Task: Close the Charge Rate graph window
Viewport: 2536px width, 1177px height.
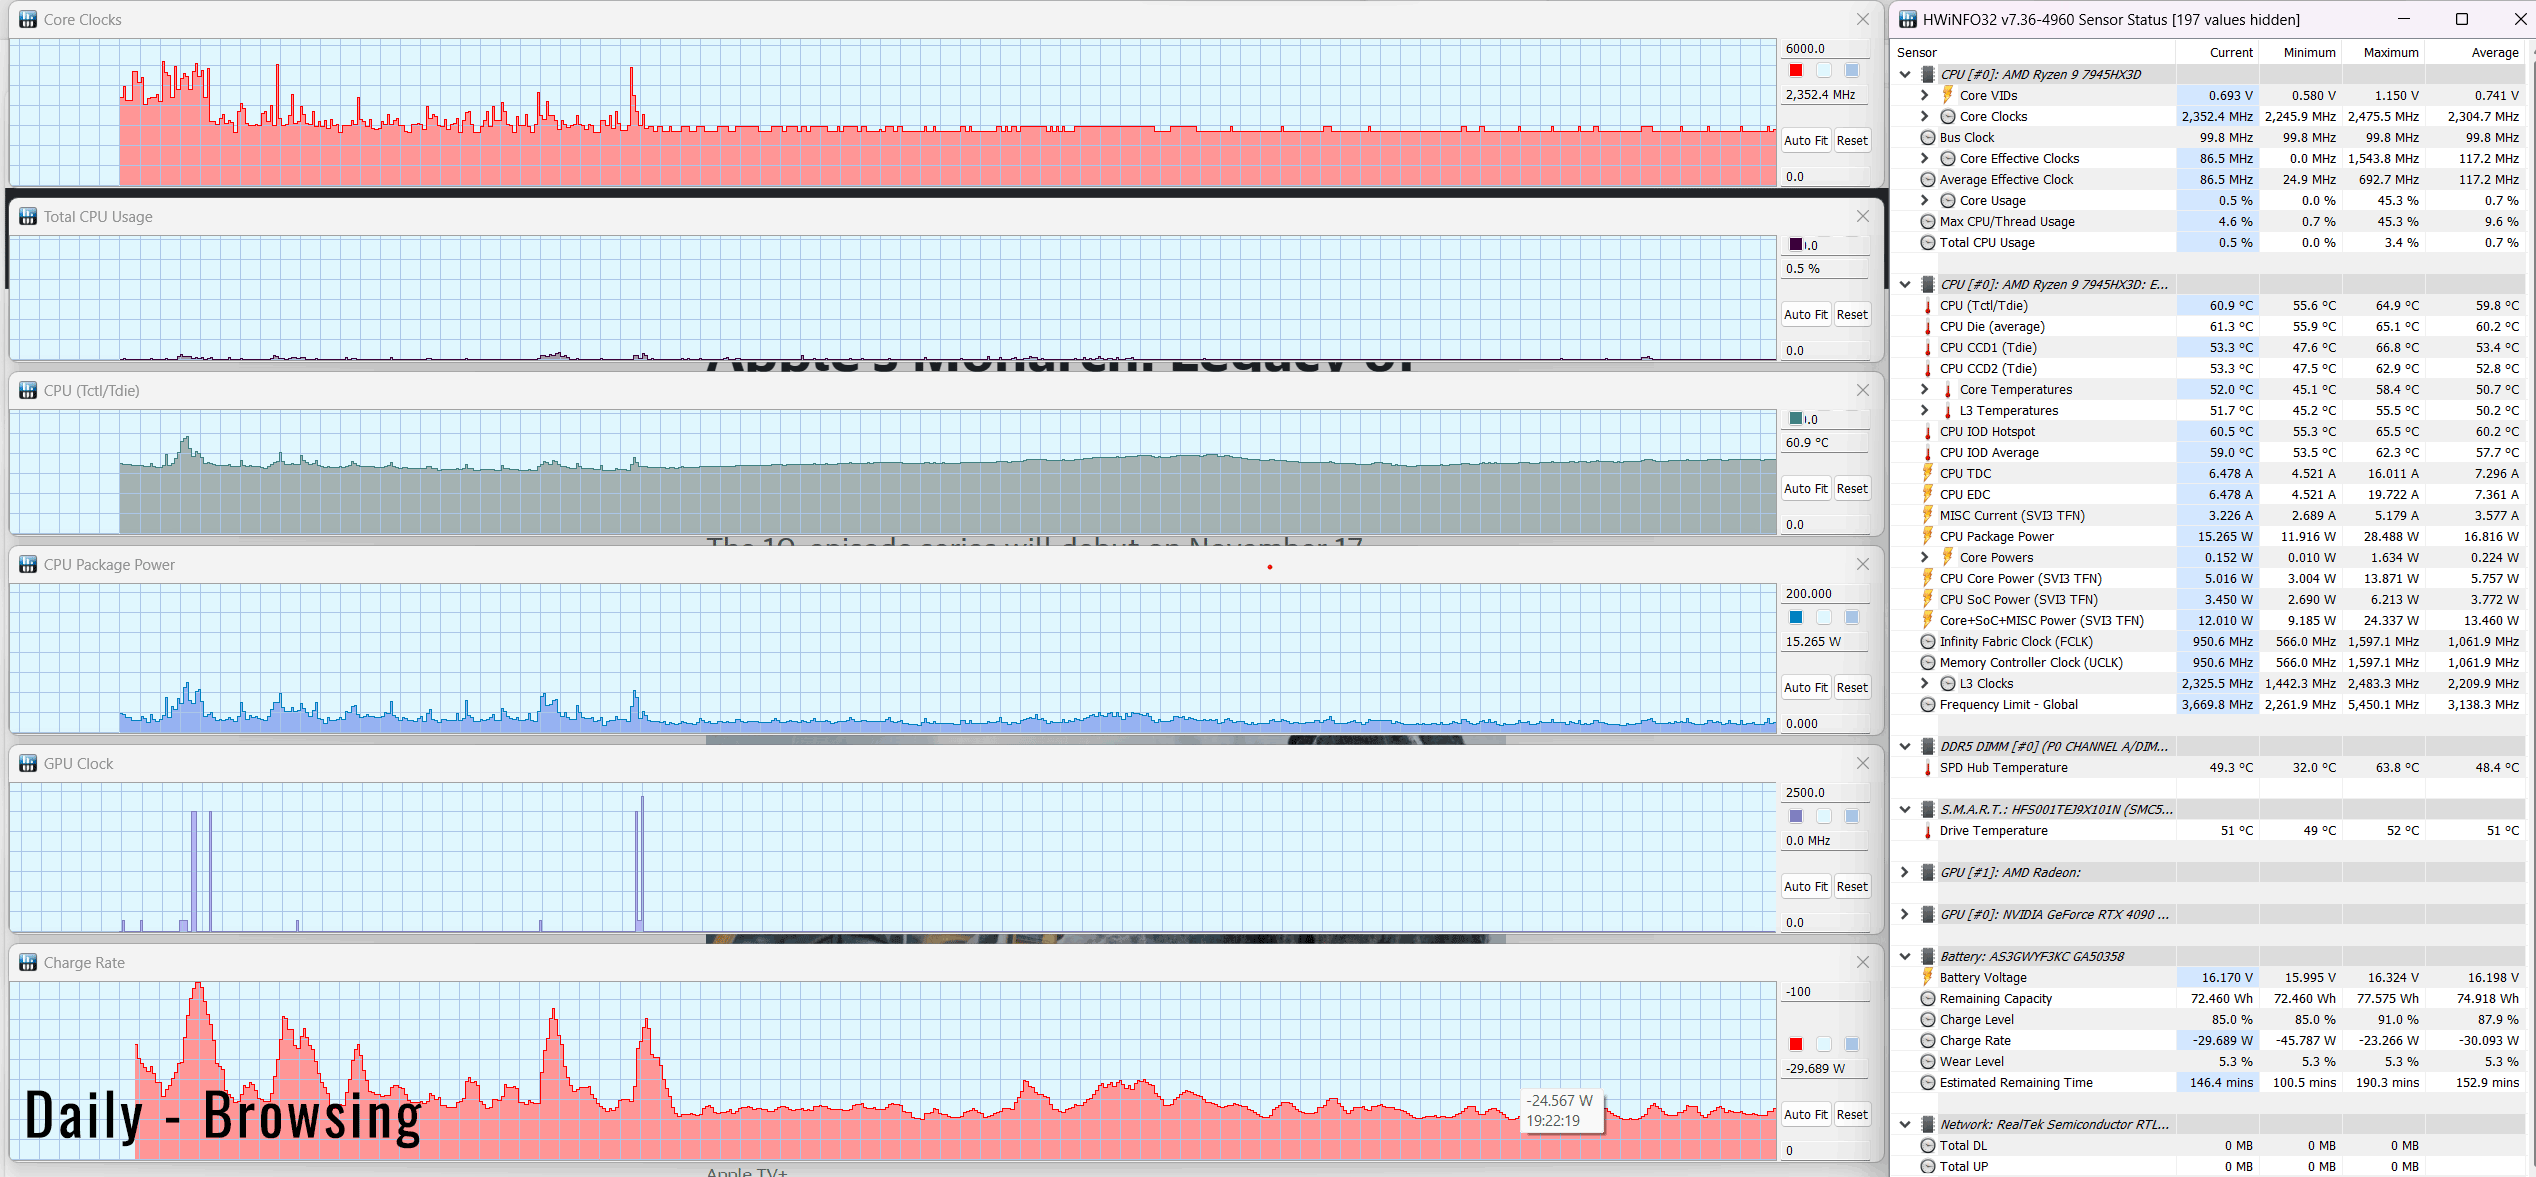Action: 1862,963
